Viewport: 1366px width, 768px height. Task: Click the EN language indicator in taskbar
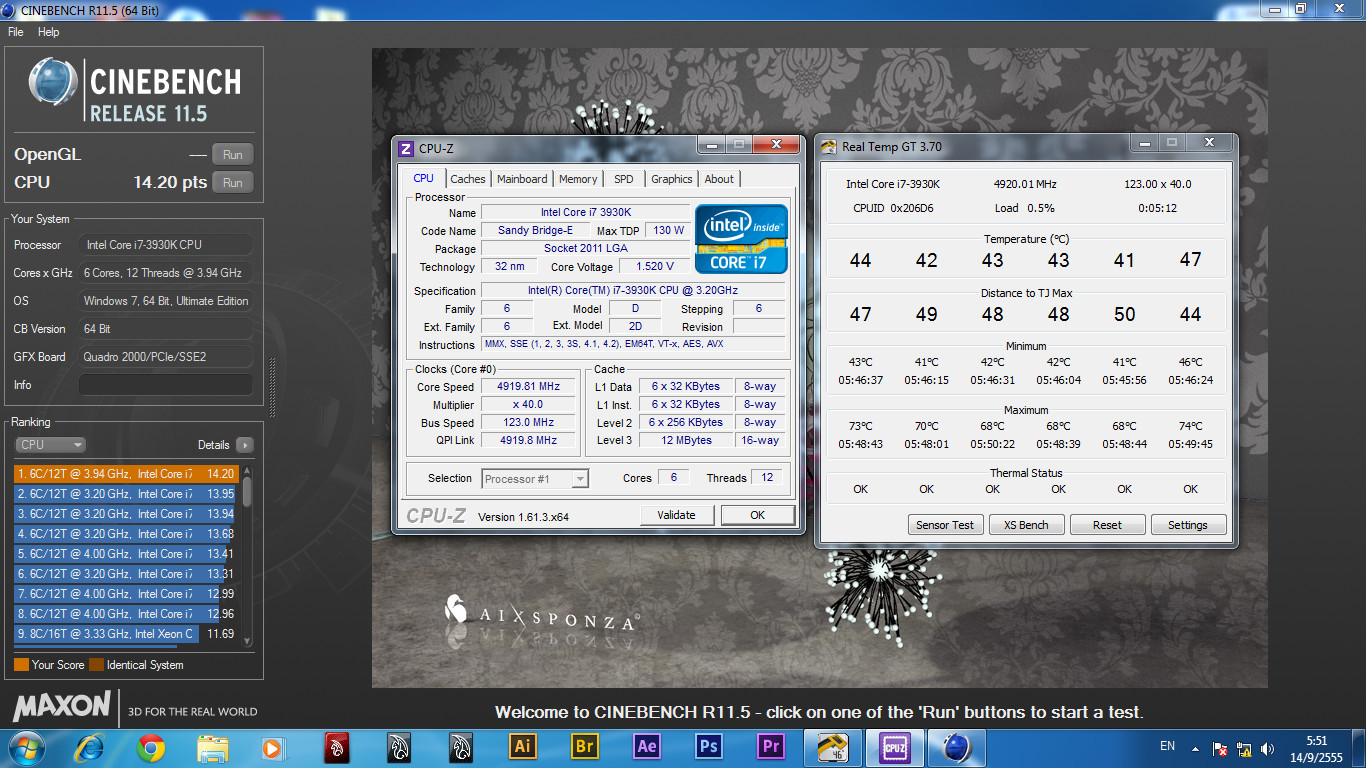1167,746
